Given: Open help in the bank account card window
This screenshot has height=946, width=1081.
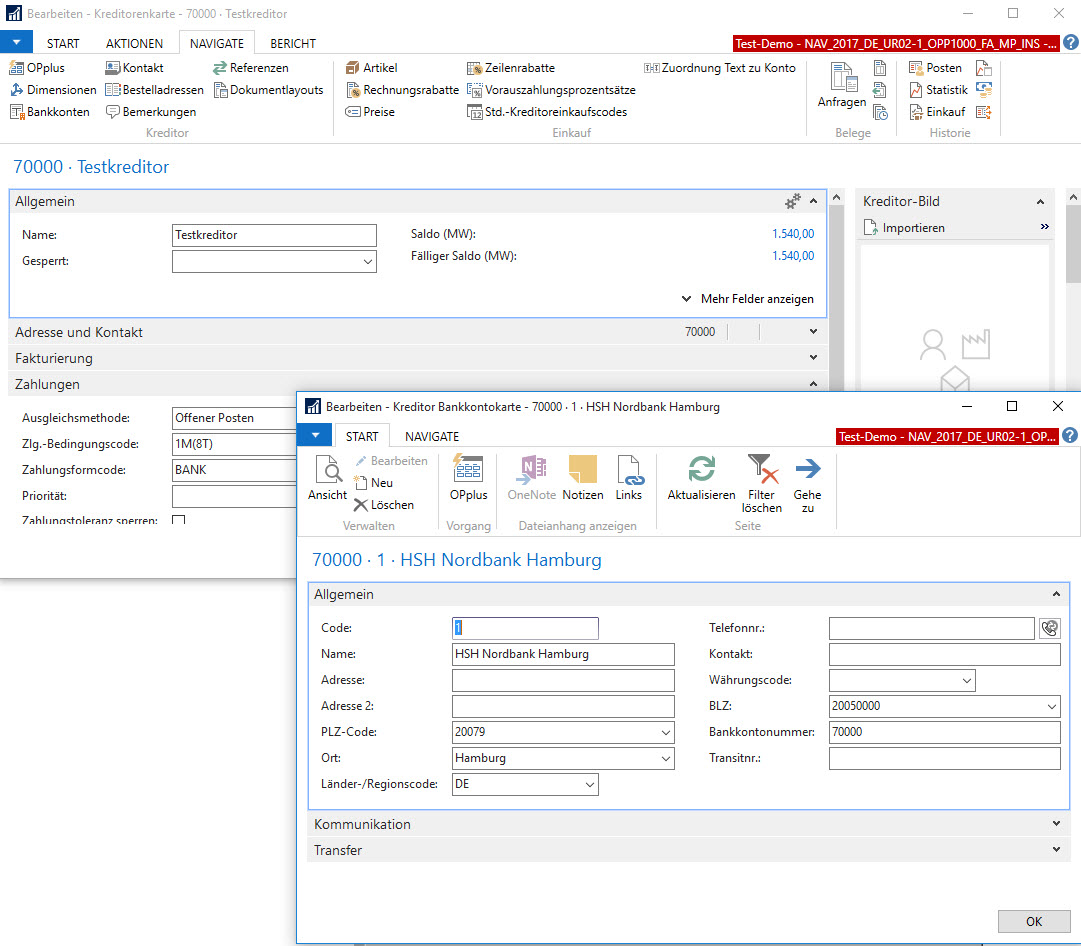Looking at the screenshot, I should click(x=1070, y=436).
